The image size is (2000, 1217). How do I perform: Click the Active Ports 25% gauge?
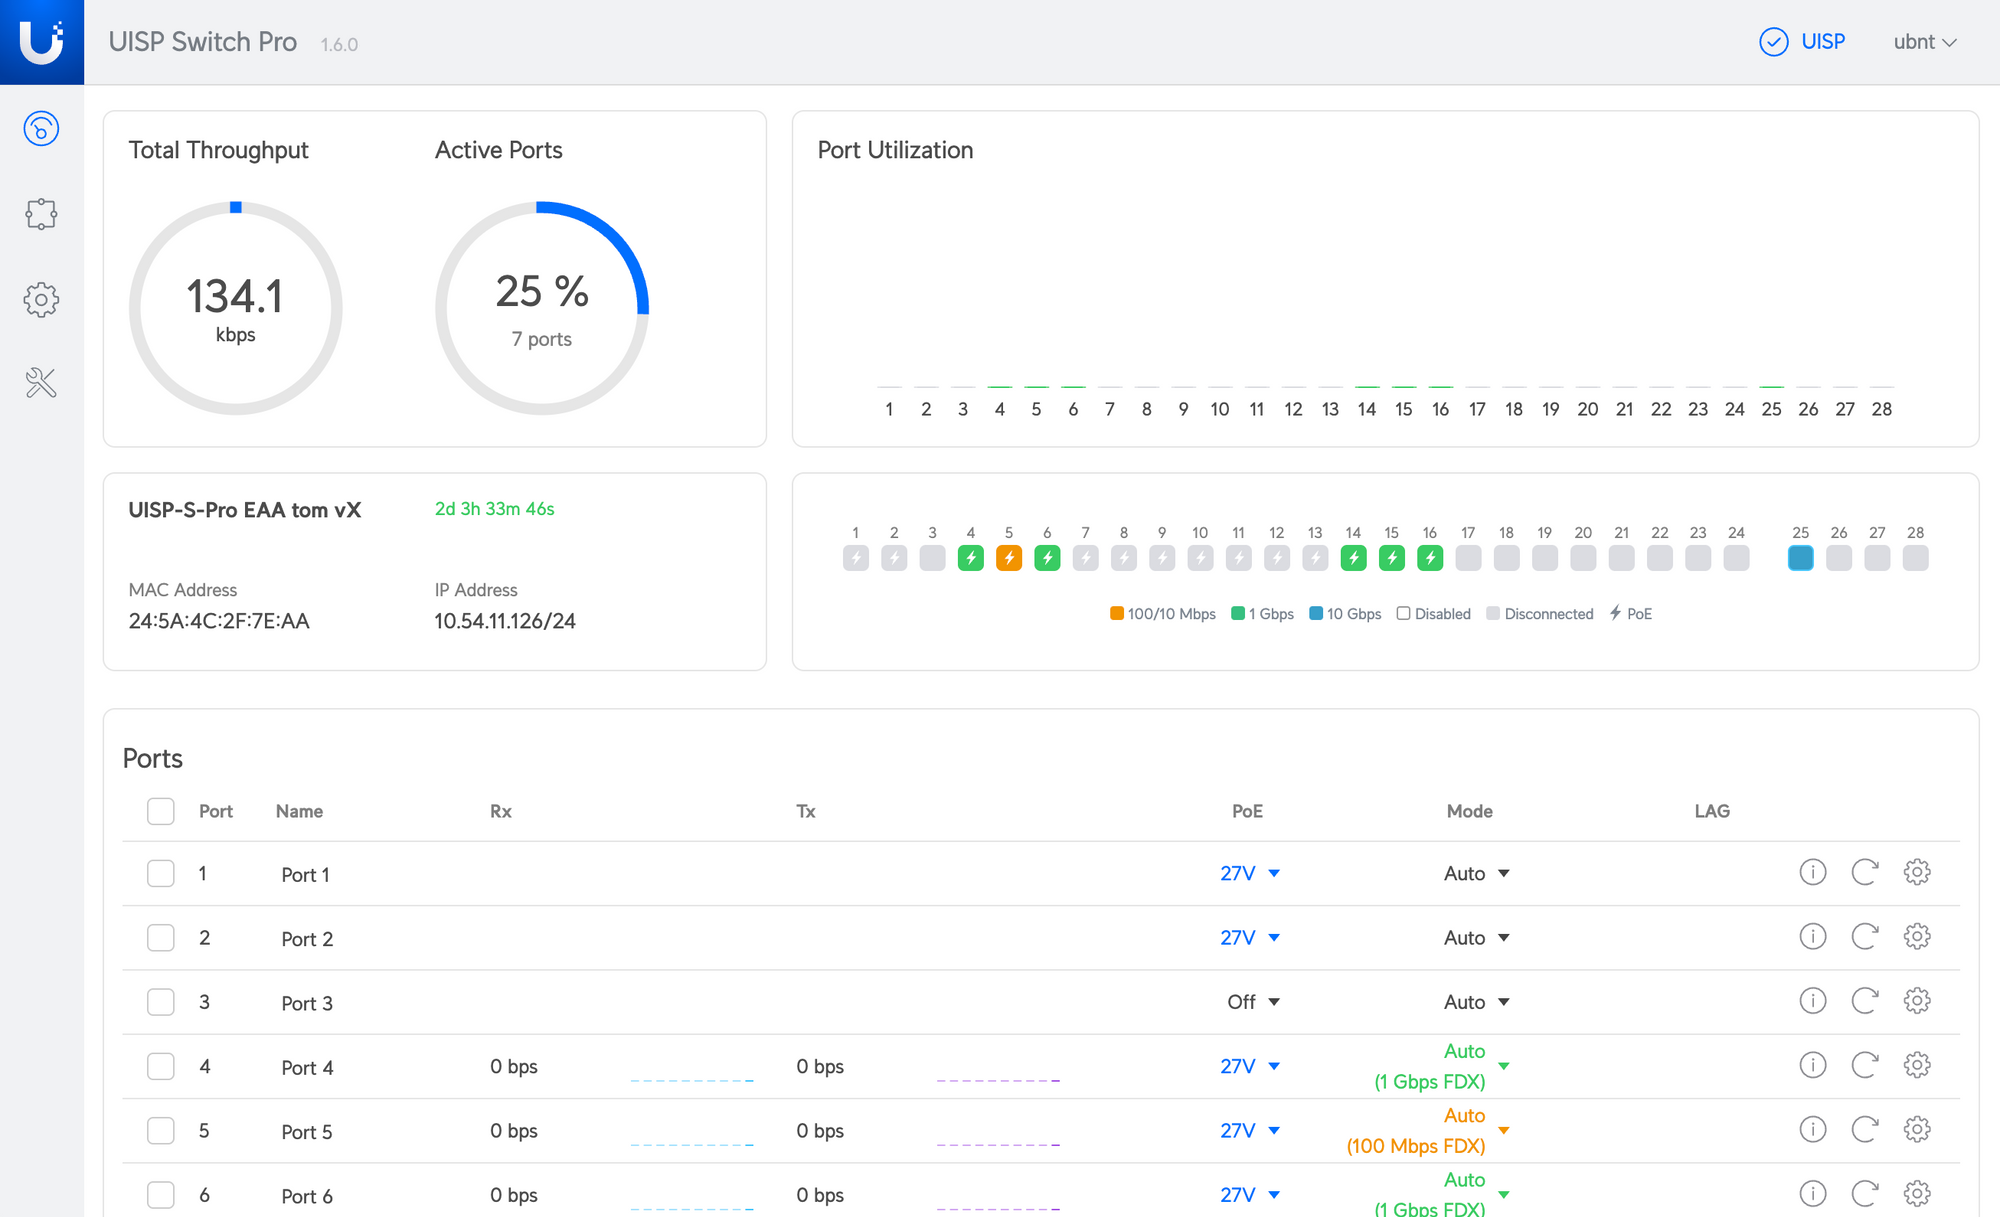pos(542,308)
